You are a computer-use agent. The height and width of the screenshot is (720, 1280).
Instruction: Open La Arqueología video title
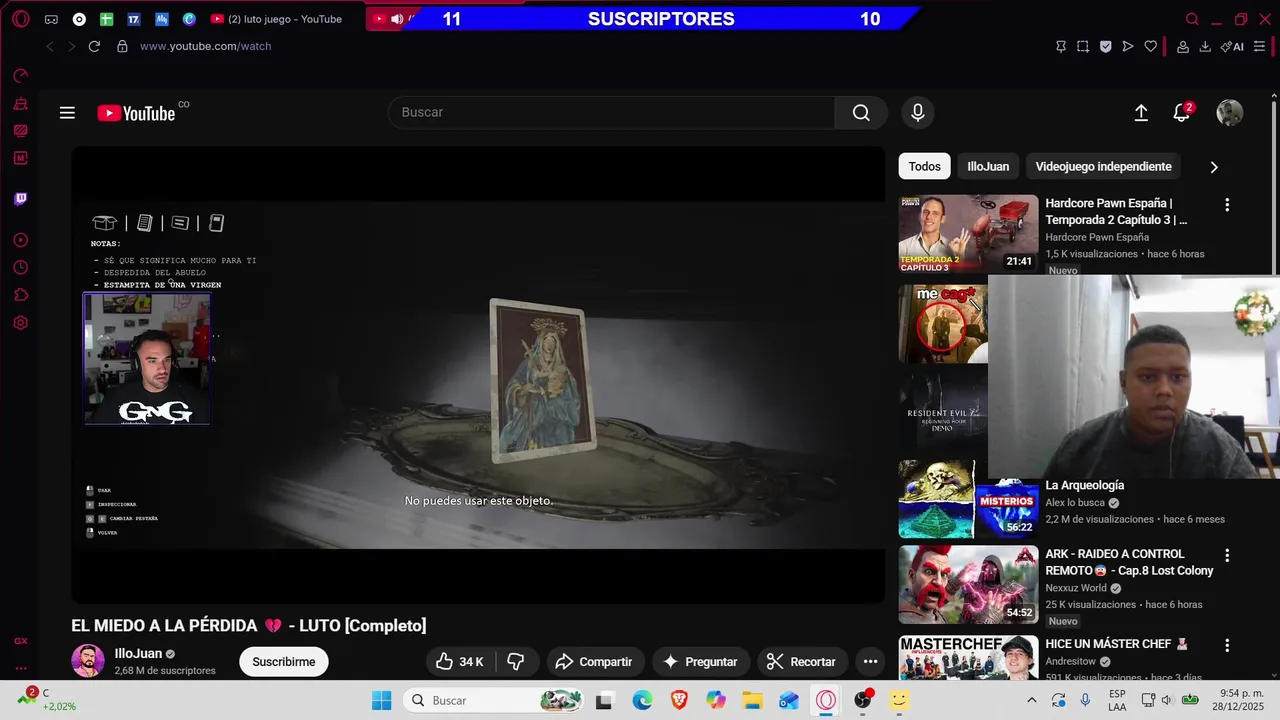click(x=1085, y=485)
